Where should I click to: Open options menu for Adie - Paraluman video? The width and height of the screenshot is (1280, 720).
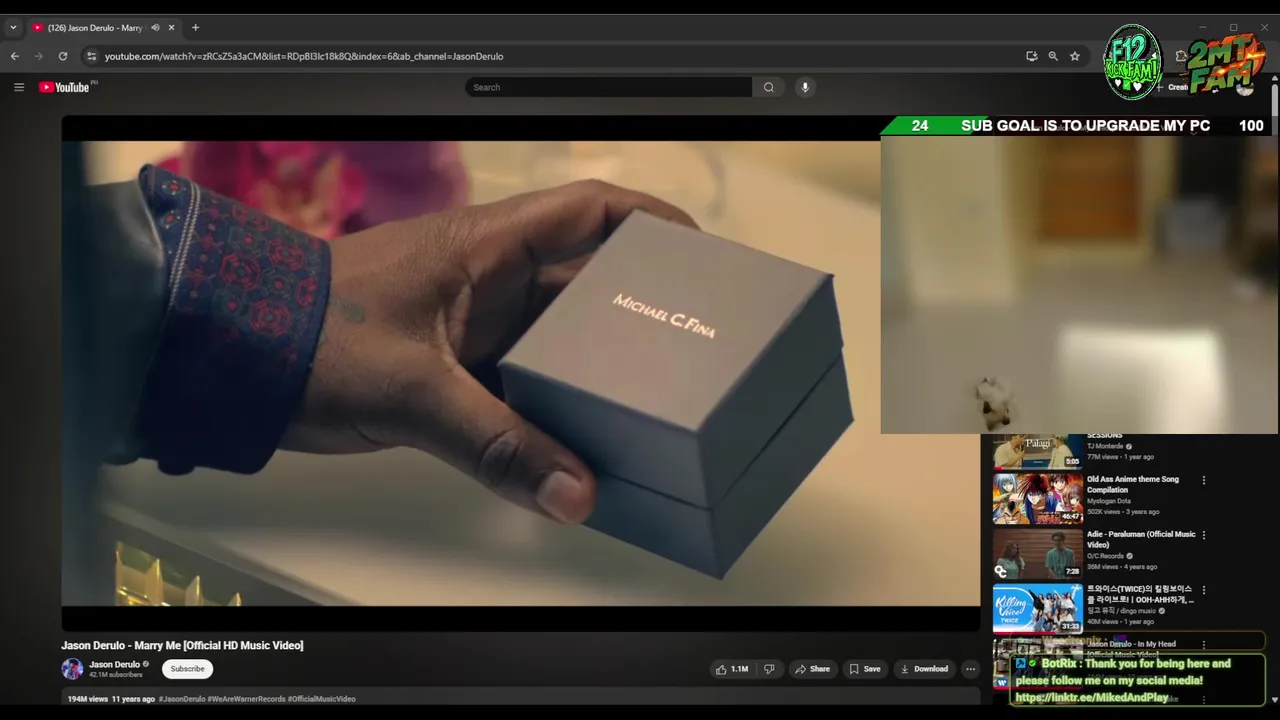(x=1204, y=535)
